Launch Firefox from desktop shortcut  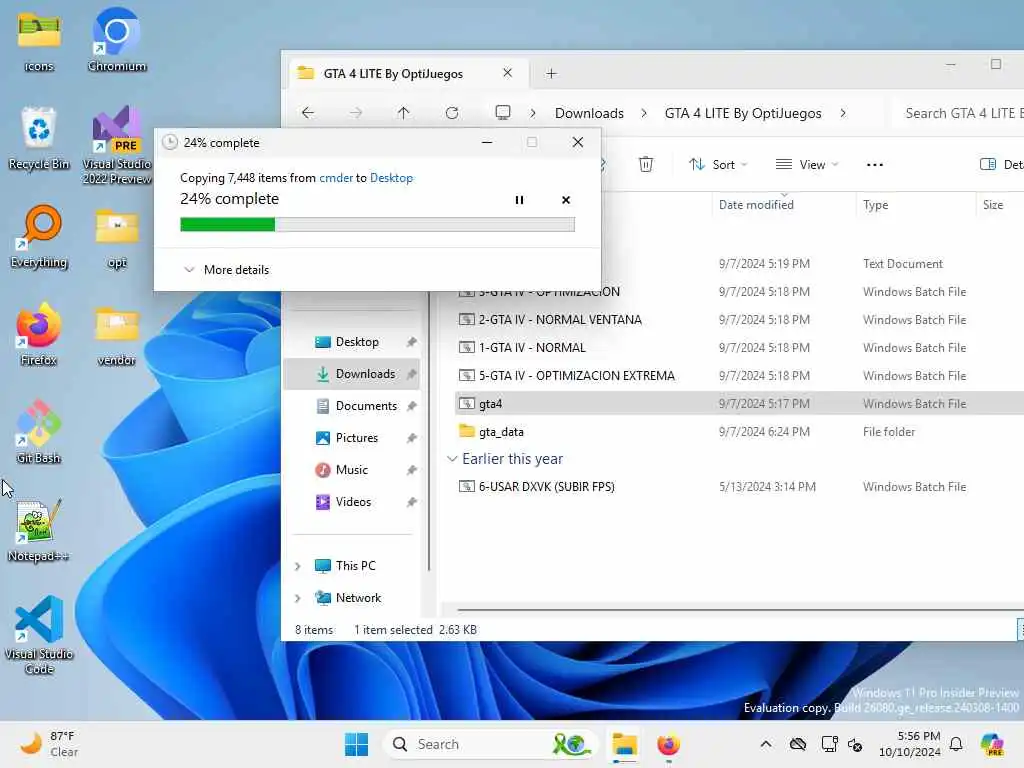click(39, 334)
